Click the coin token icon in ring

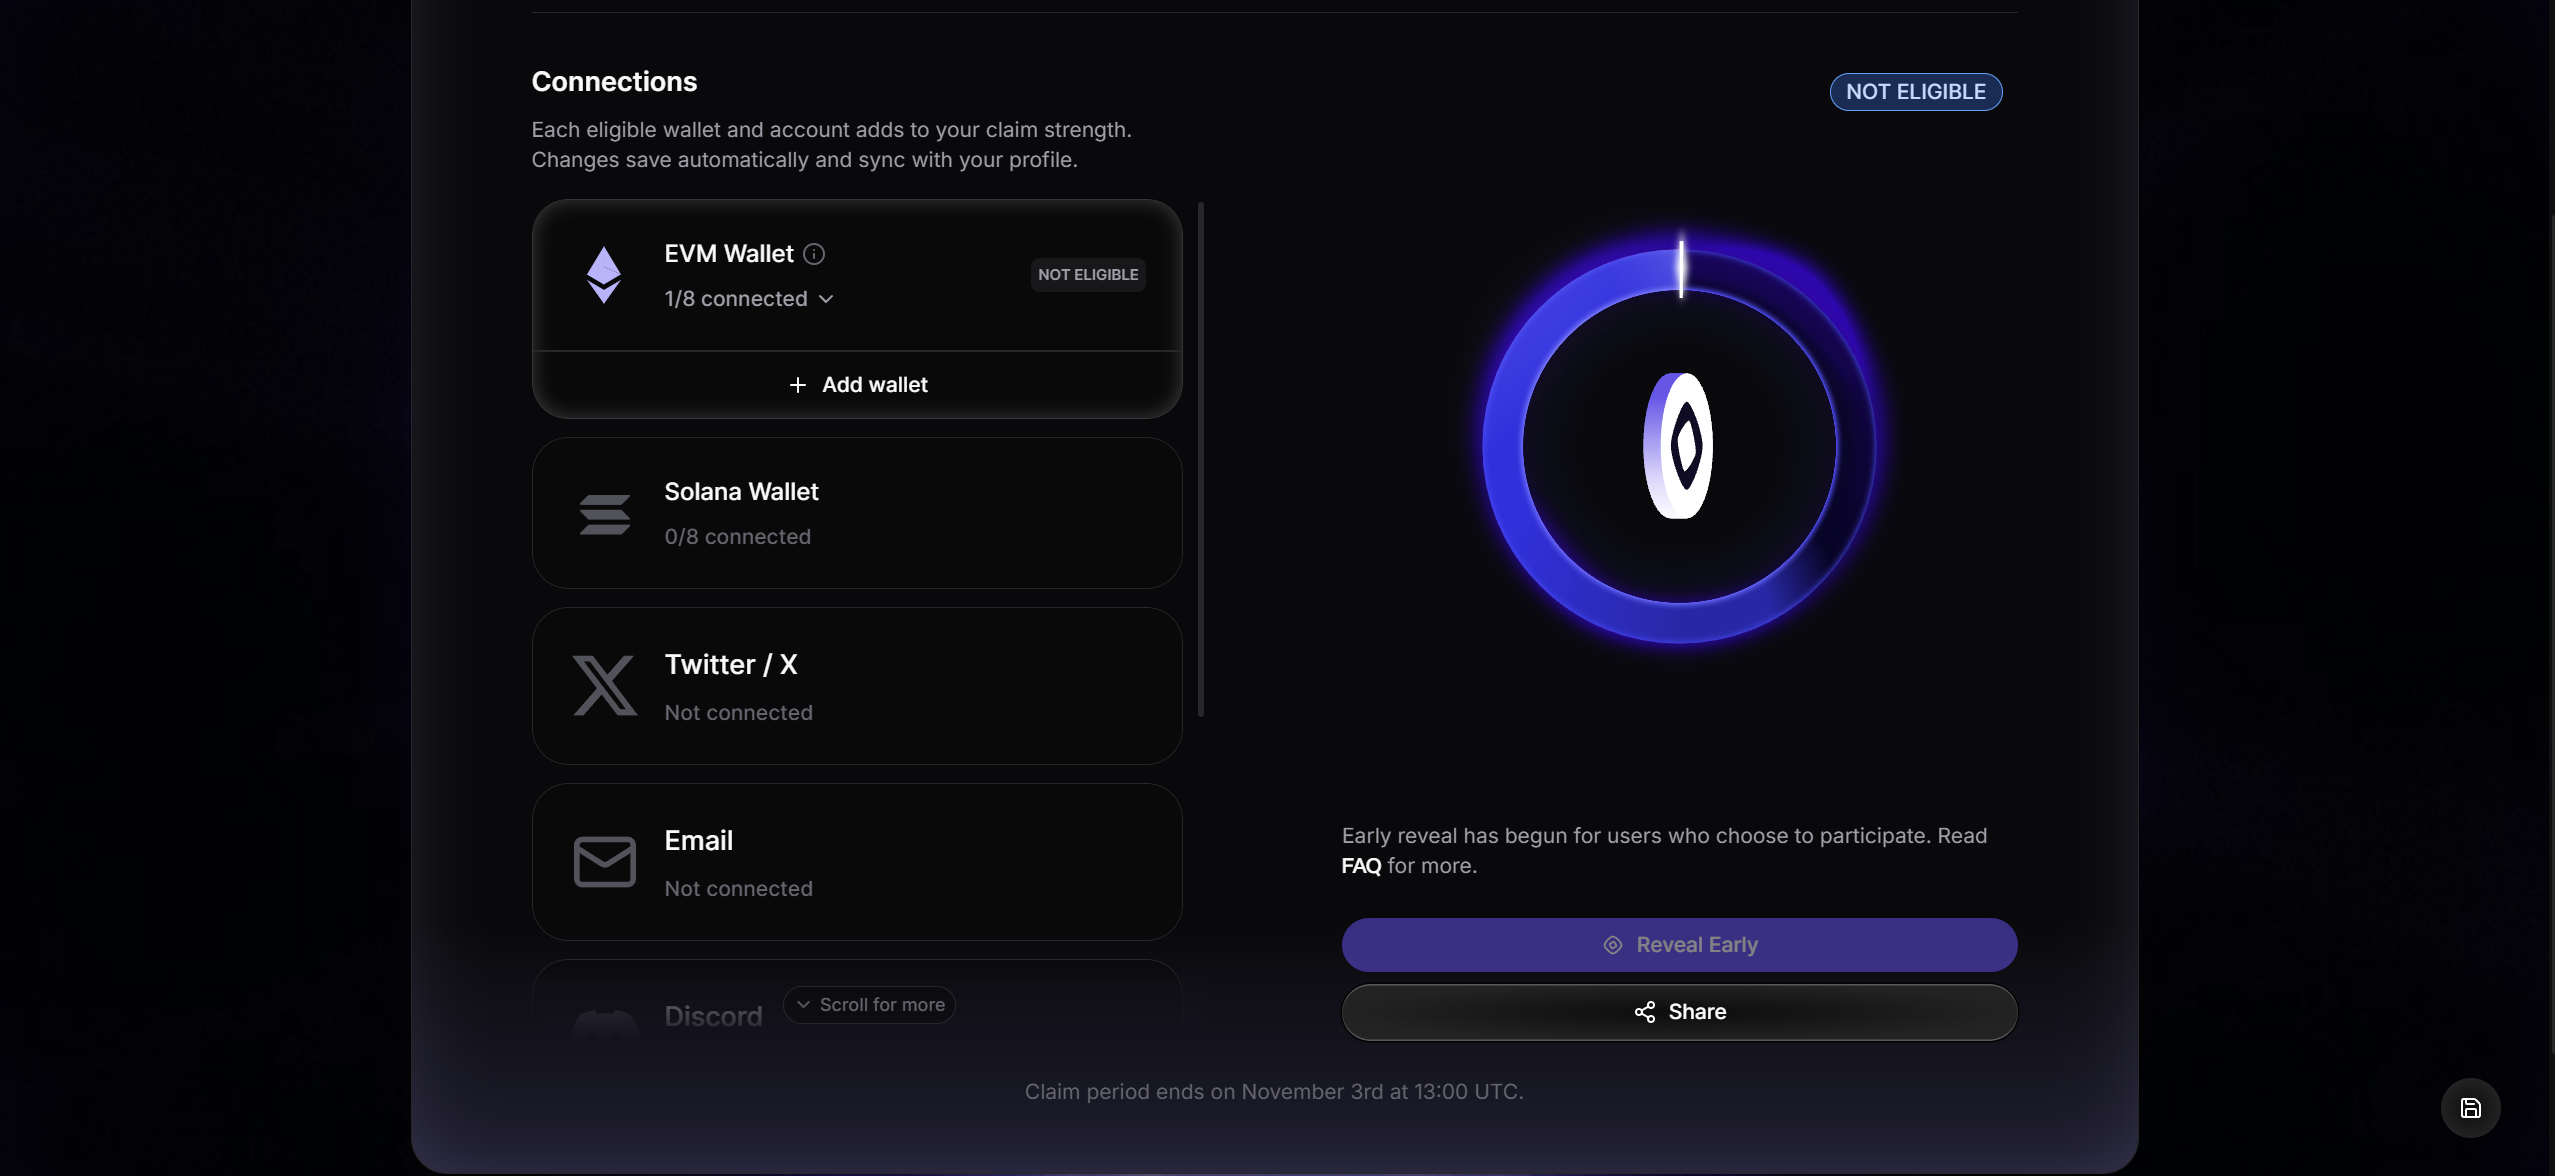click(1679, 446)
